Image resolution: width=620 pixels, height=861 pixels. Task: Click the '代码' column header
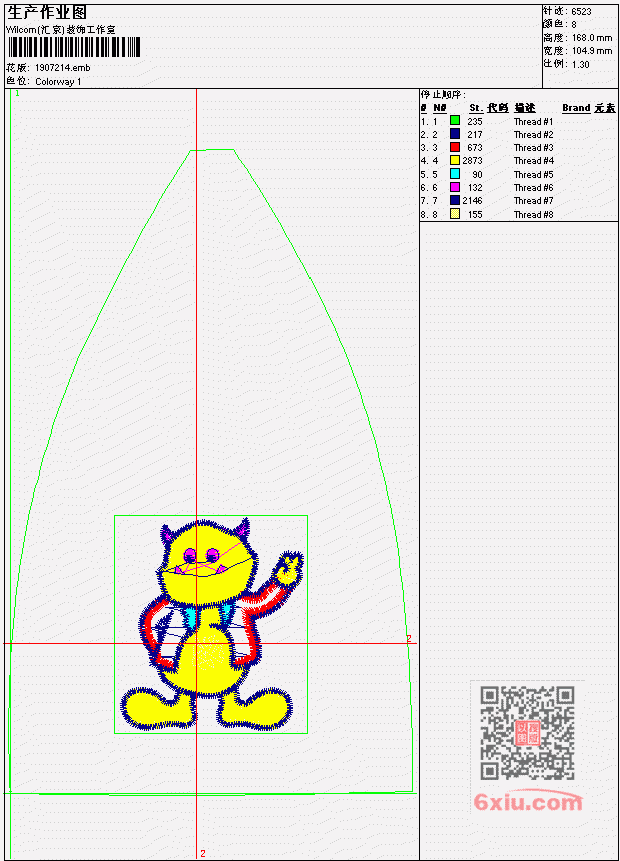[x=498, y=108]
